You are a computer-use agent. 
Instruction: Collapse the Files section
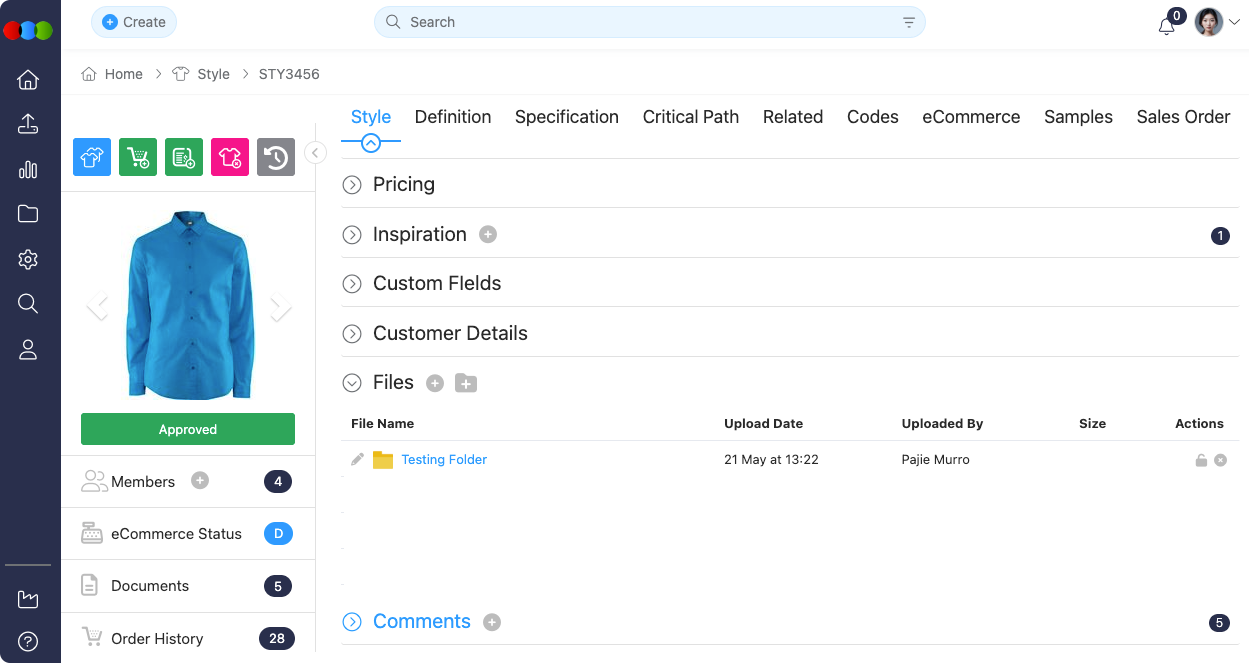[352, 383]
